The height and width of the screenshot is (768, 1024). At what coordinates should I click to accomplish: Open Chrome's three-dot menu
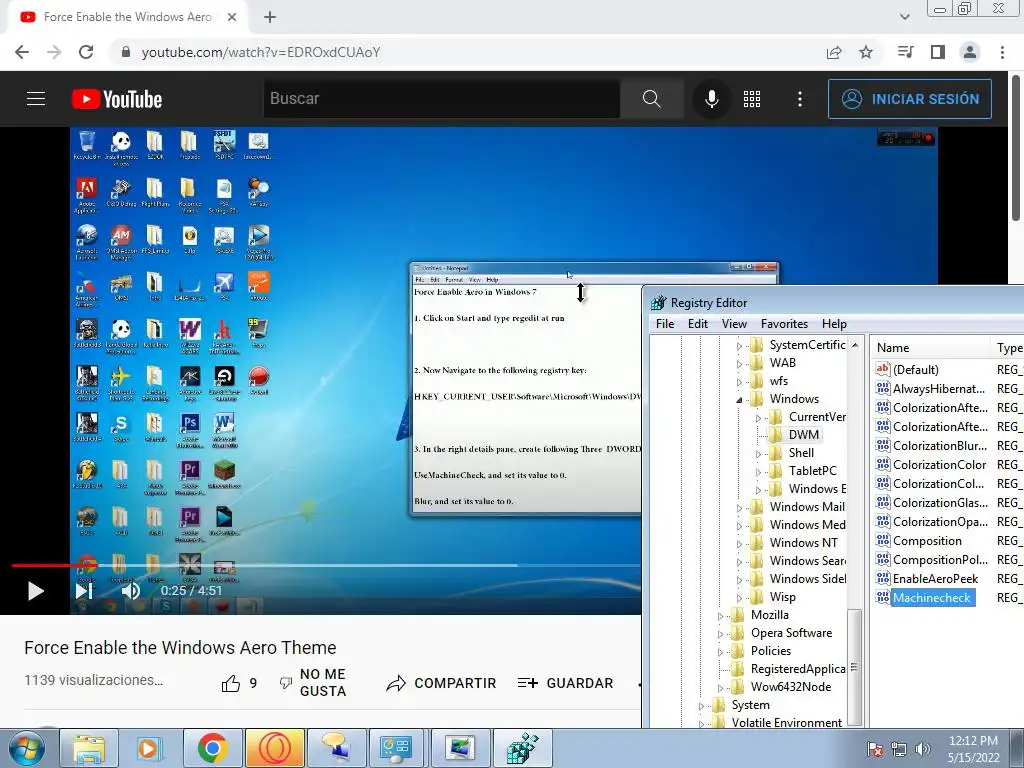click(1002, 52)
